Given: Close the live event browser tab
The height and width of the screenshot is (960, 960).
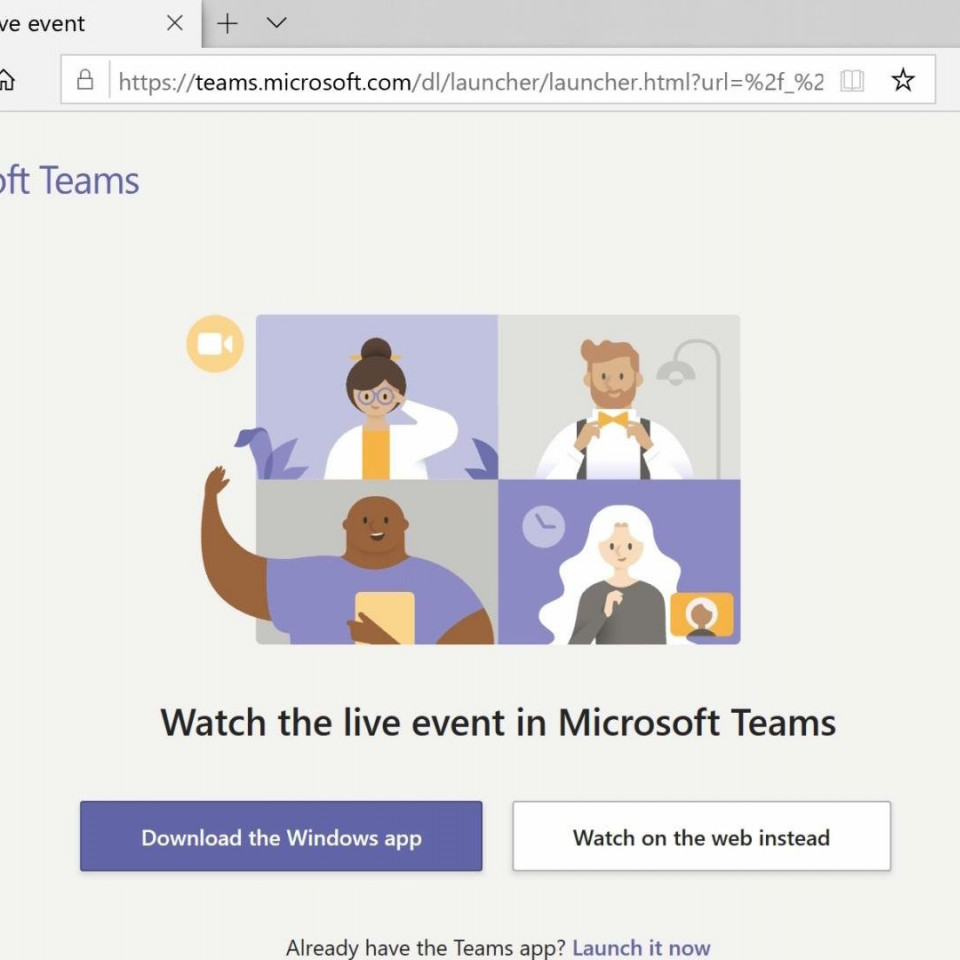Looking at the screenshot, I should tap(175, 23).
